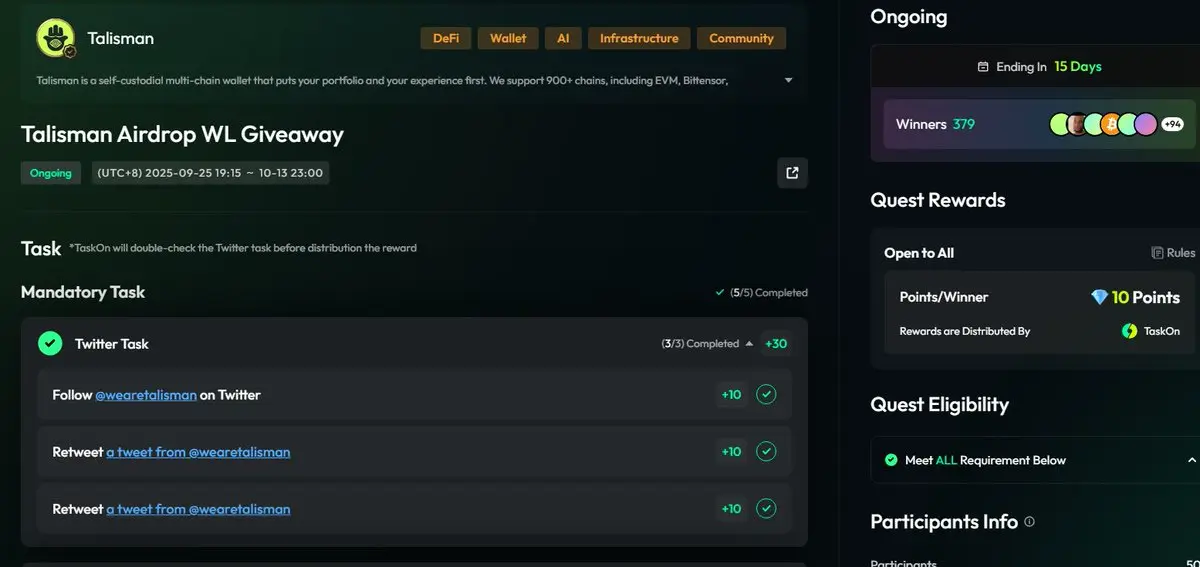Click the Open to All label
This screenshot has width=1200, height=567.
[x=919, y=253]
